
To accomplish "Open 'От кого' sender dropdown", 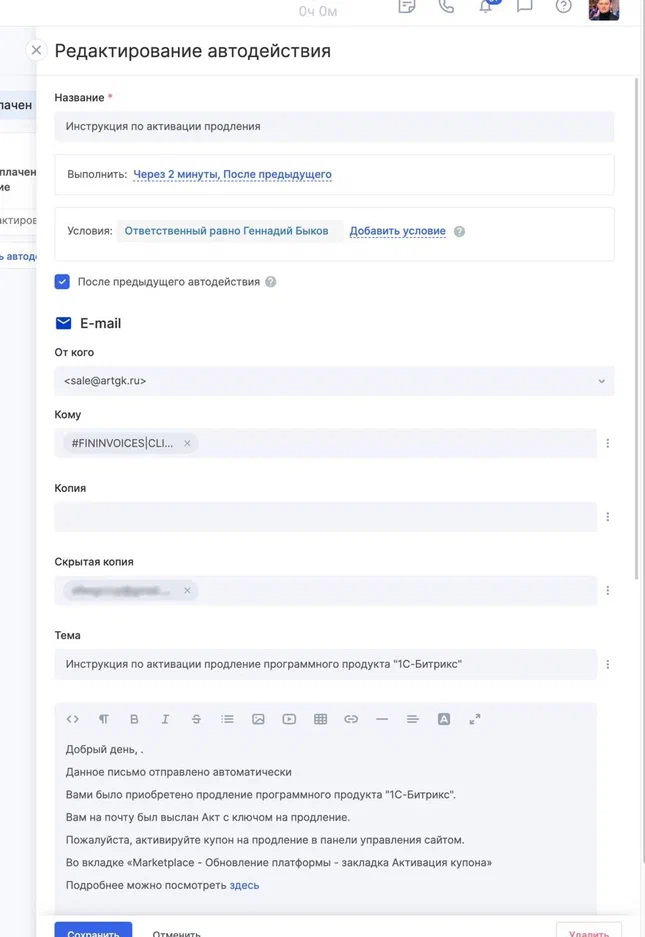I will [x=334, y=381].
